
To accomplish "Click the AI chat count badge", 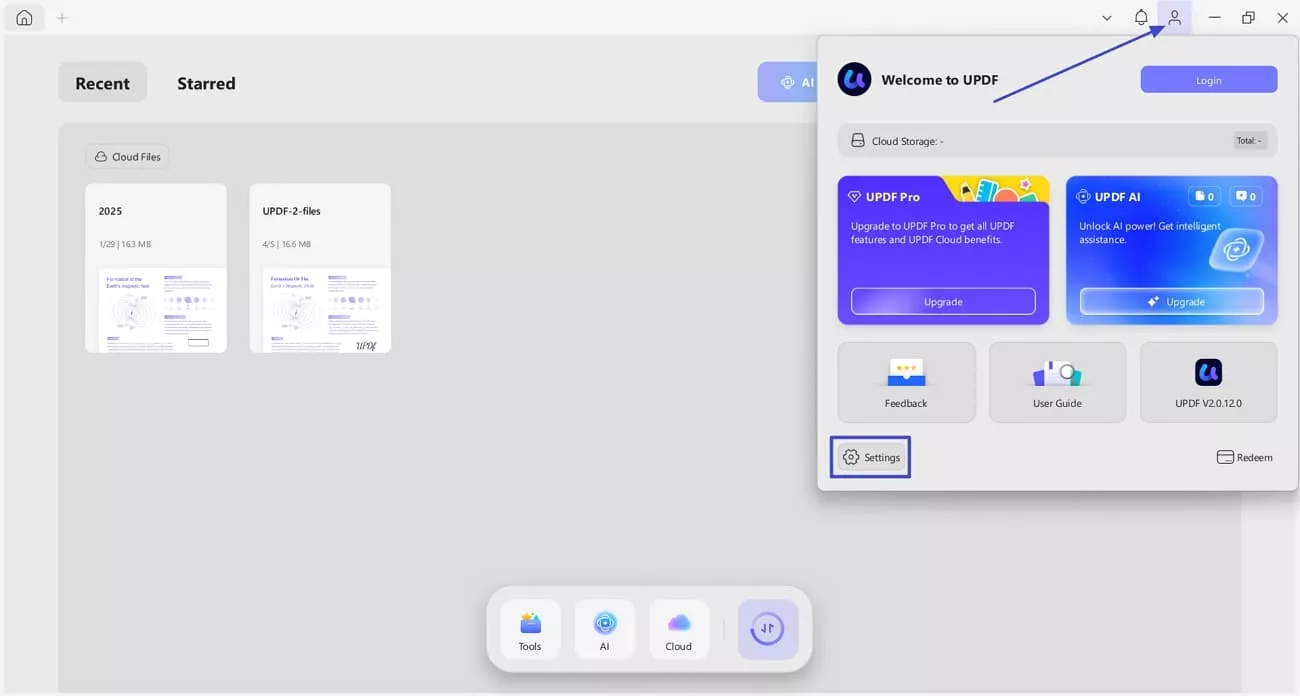I will 1245,197.
